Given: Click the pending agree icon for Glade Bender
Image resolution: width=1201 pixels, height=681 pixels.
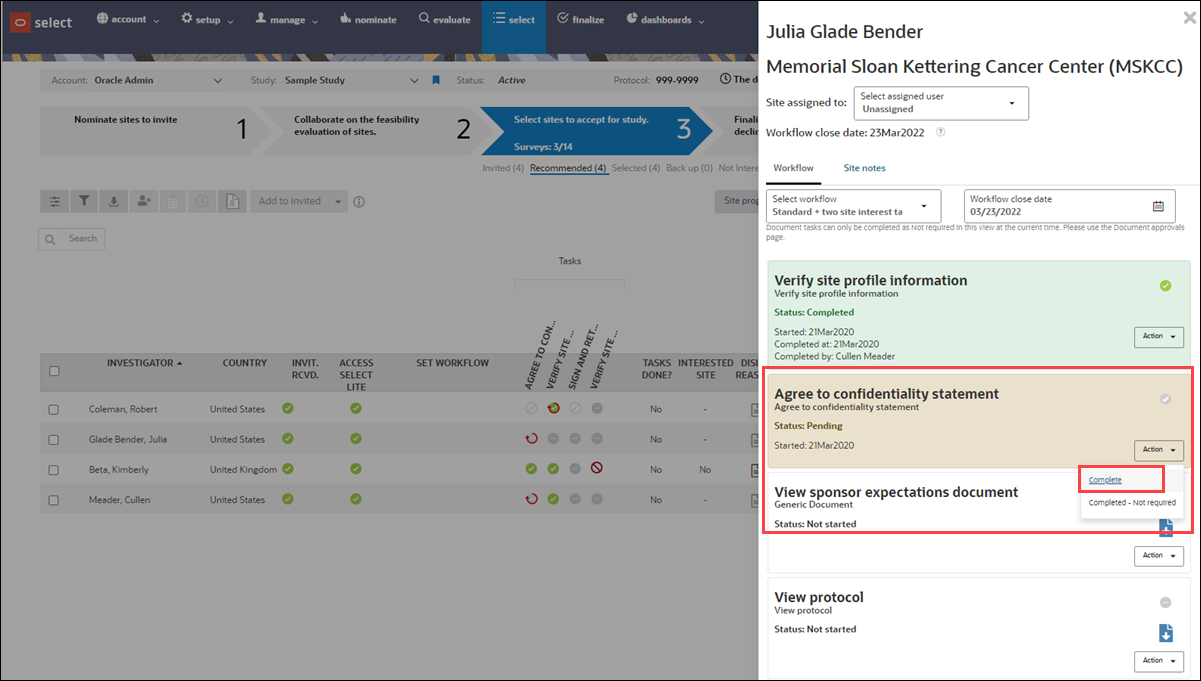Looking at the screenshot, I should tap(532, 439).
